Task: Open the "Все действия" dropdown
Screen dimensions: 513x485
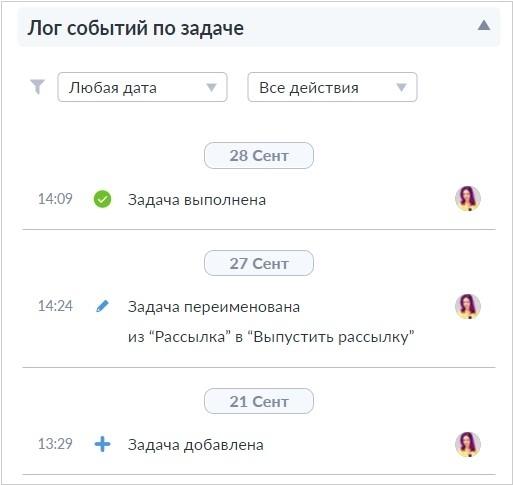Action: (x=332, y=87)
